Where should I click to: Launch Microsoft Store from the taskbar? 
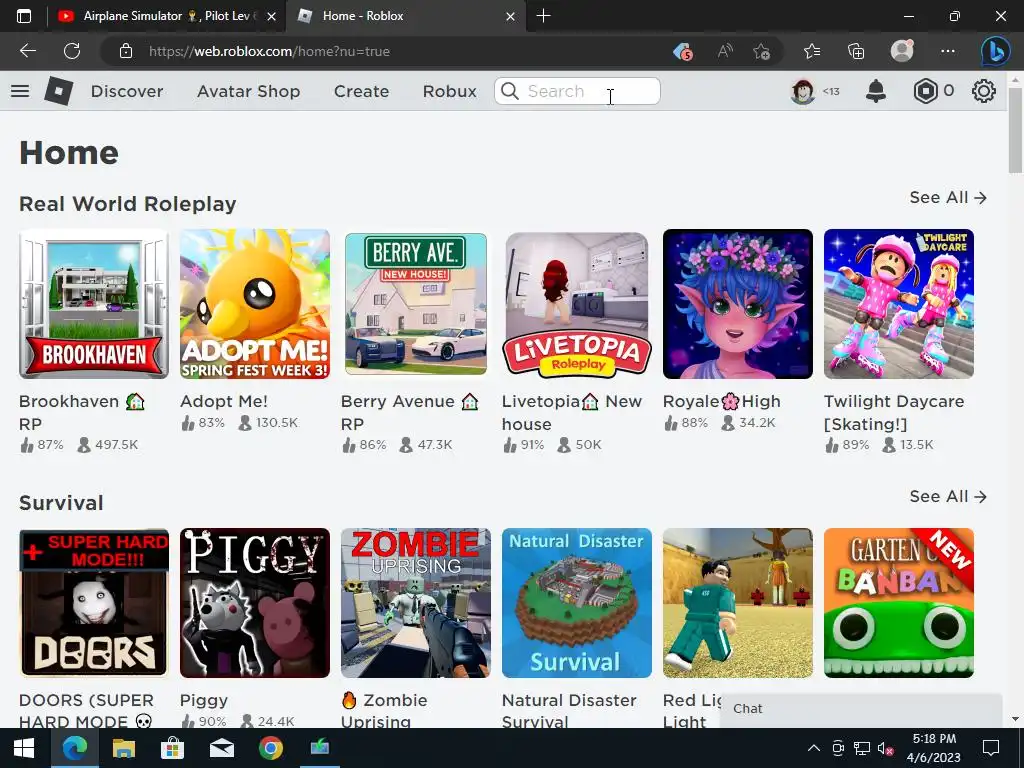pos(172,748)
